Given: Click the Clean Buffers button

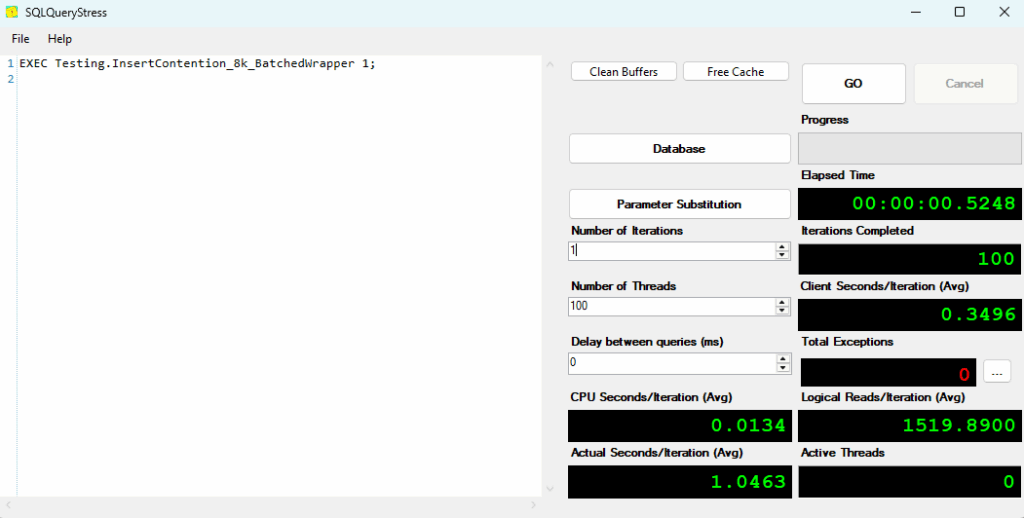Looking at the screenshot, I should pos(624,72).
